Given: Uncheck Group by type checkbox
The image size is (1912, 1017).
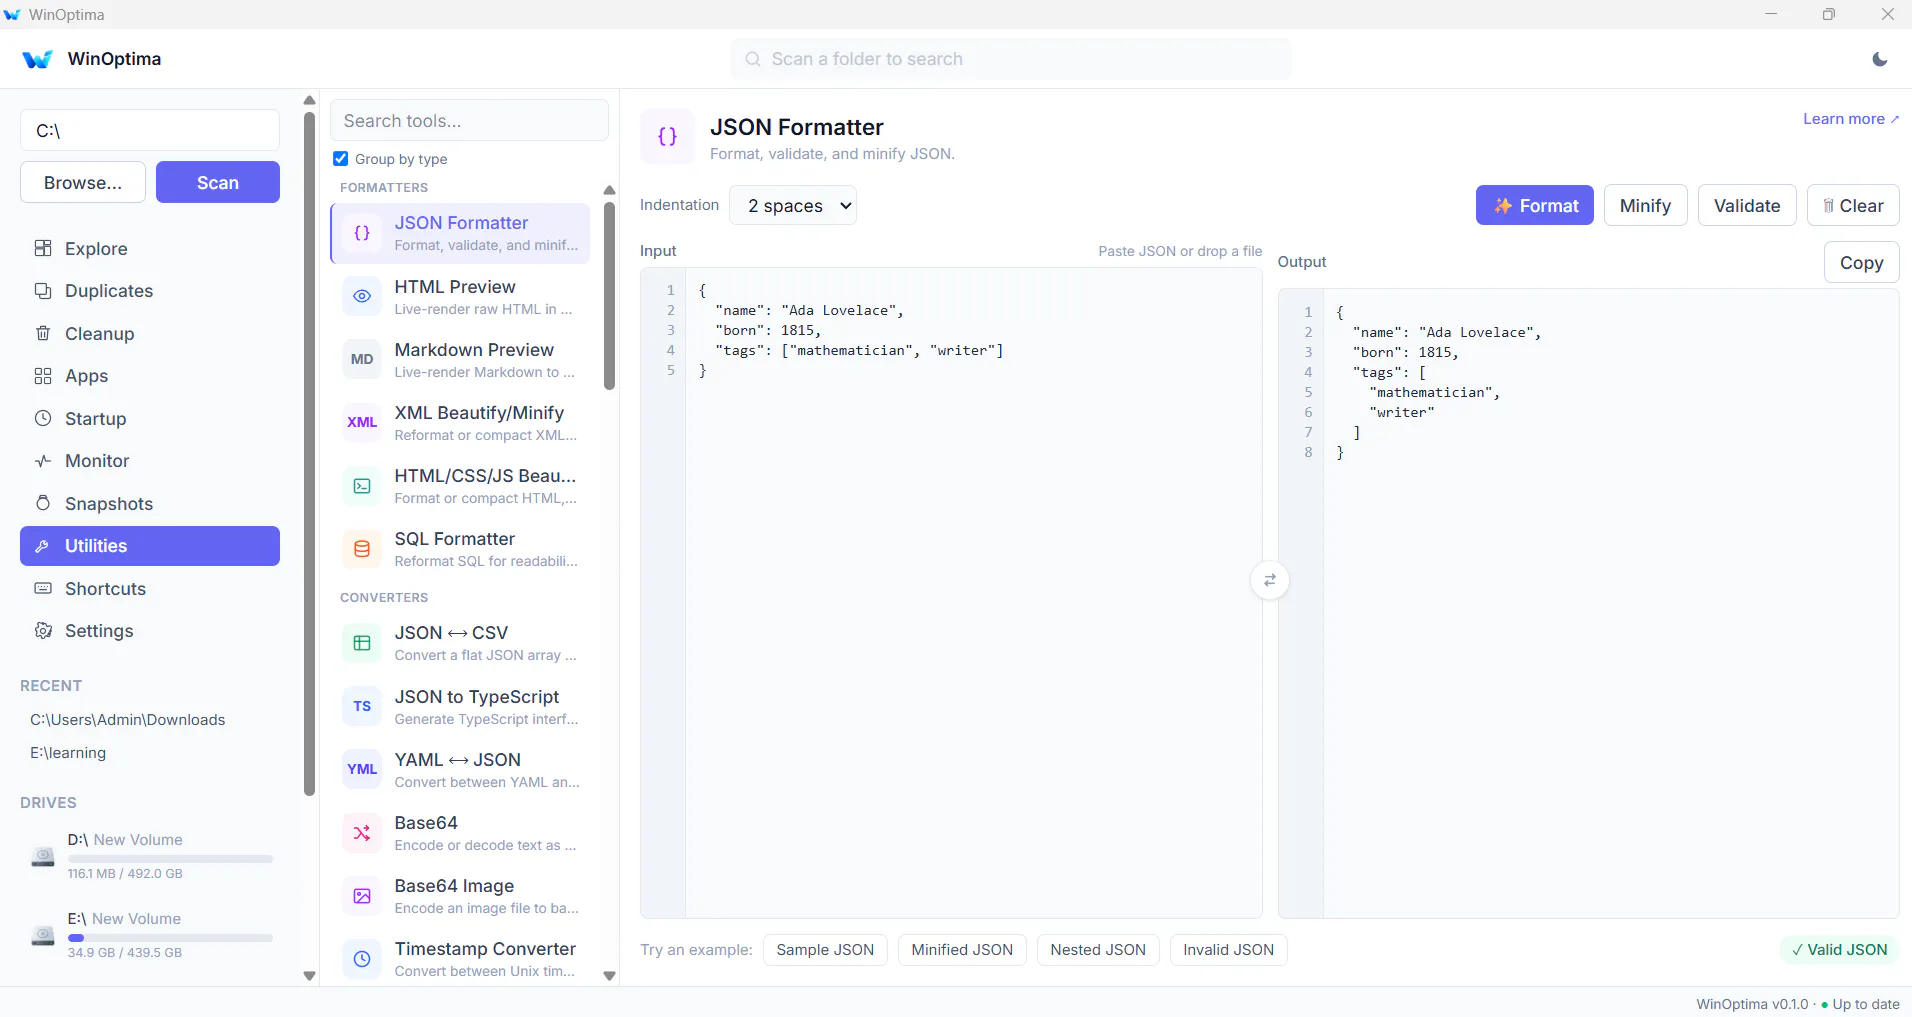Looking at the screenshot, I should tap(341, 159).
